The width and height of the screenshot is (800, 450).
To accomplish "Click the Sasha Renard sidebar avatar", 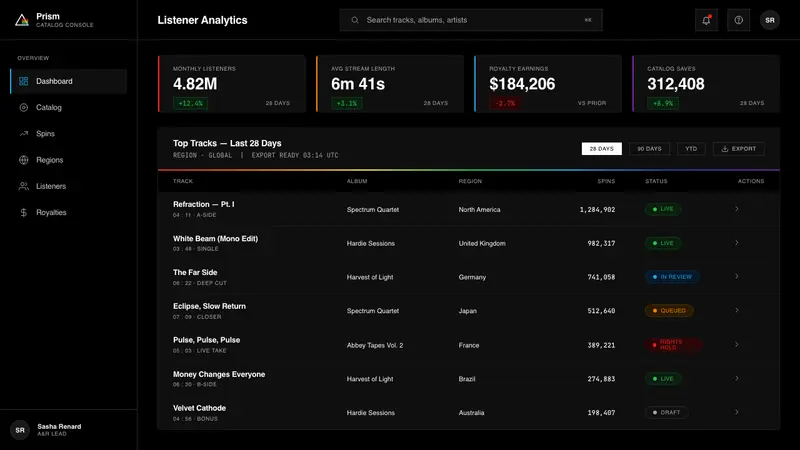I will click(20, 430).
